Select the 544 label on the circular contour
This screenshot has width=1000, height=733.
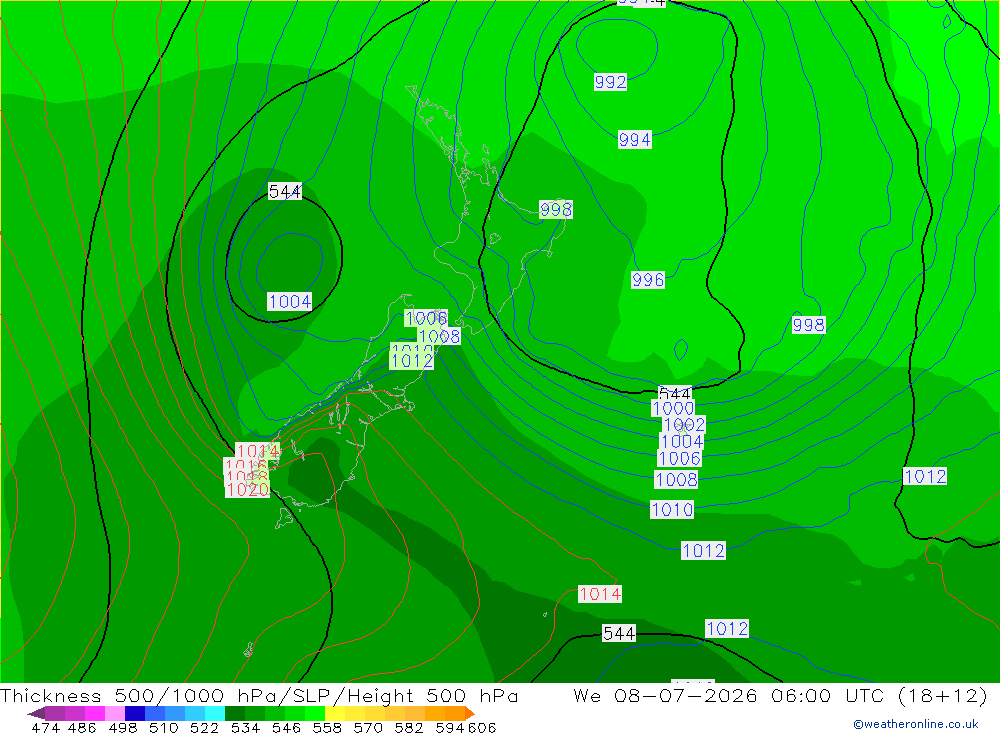pos(284,191)
